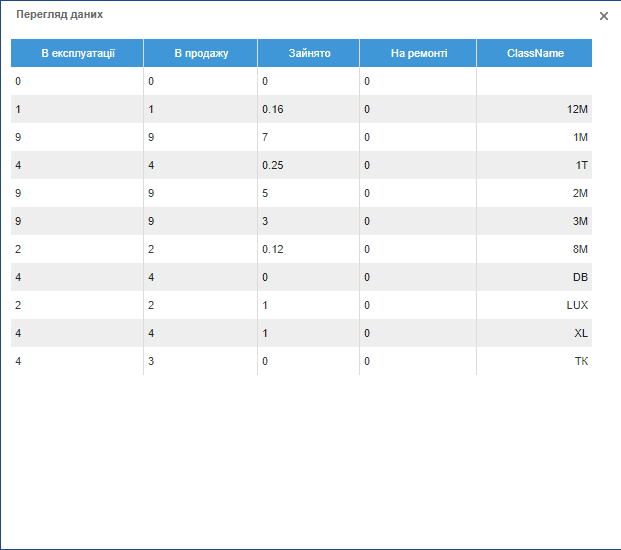Select the 8M class name cell
The height and width of the screenshot is (550, 621).
(x=580, y=249)
